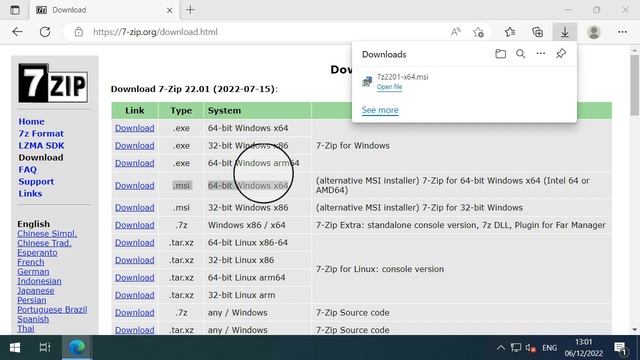Select the Download browser tab
Viewport: 640px width, 360px height.
click(104, 10)
